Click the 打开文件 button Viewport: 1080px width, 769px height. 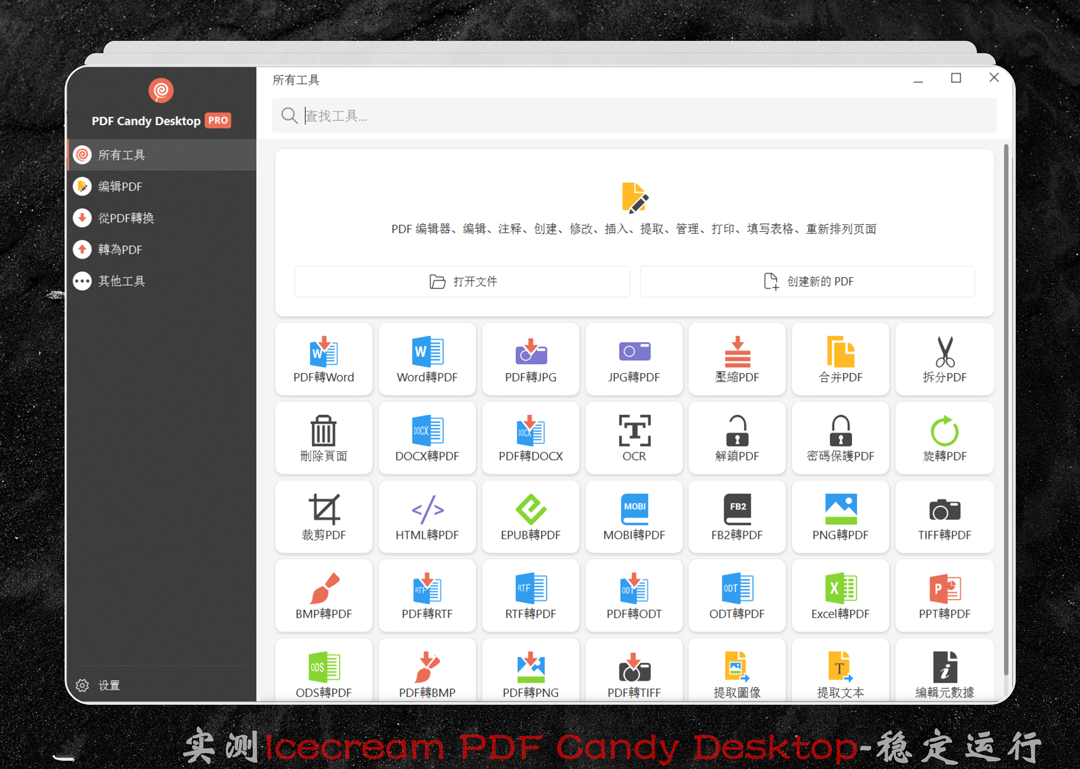pyautogui.click(x=462, y=282)
